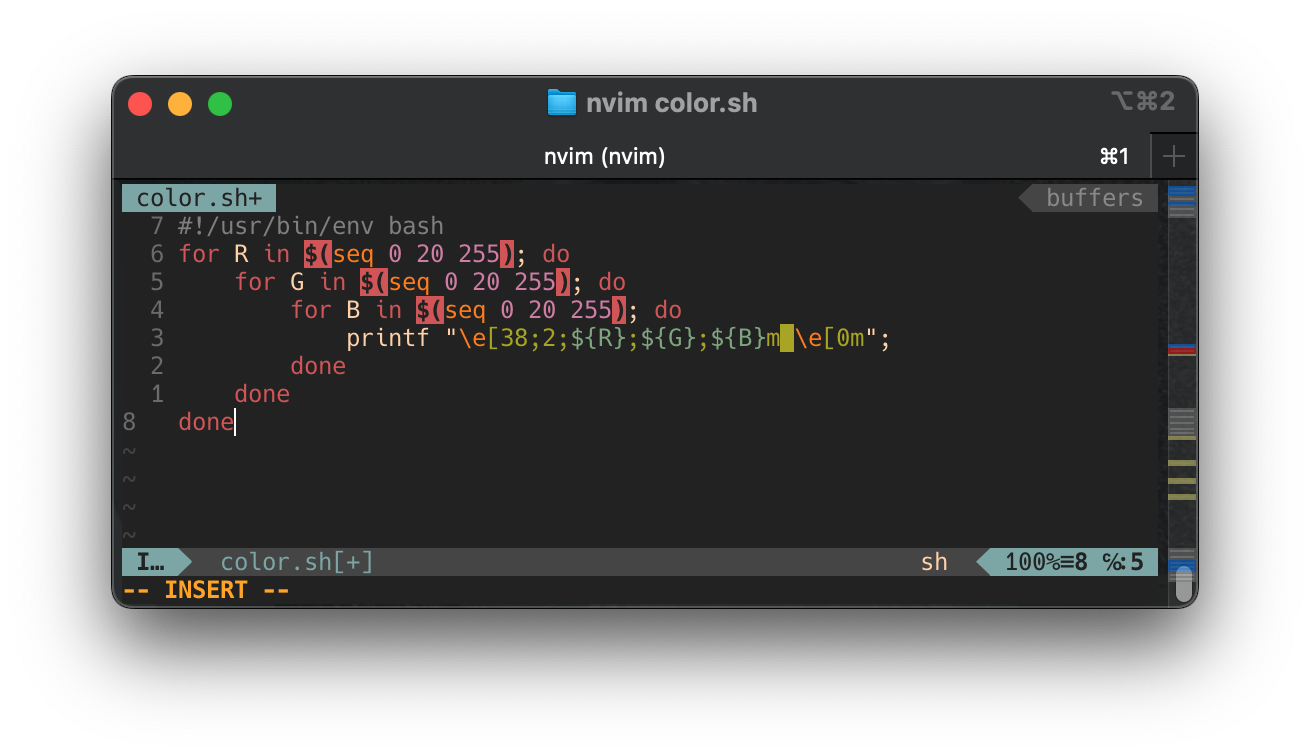The width and height of the screenshot is (1310, 756).
Task: Click the yellow minimize window button
Action: [x=180, y=104]
